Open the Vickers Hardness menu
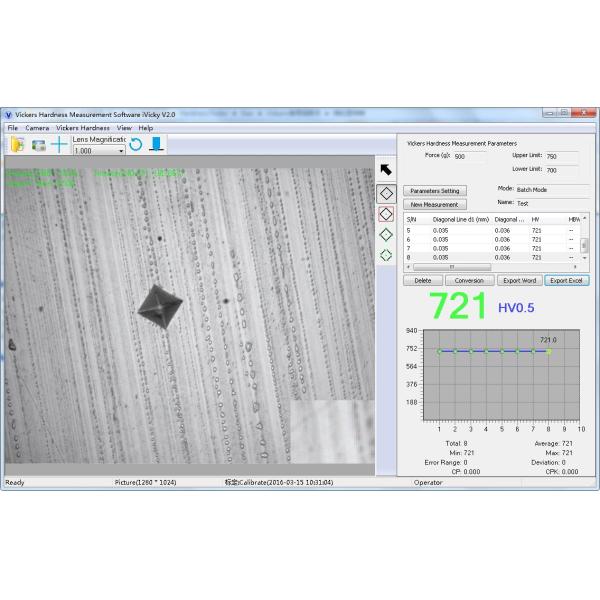This screenshot has height=600, width=600. [82, 128]
